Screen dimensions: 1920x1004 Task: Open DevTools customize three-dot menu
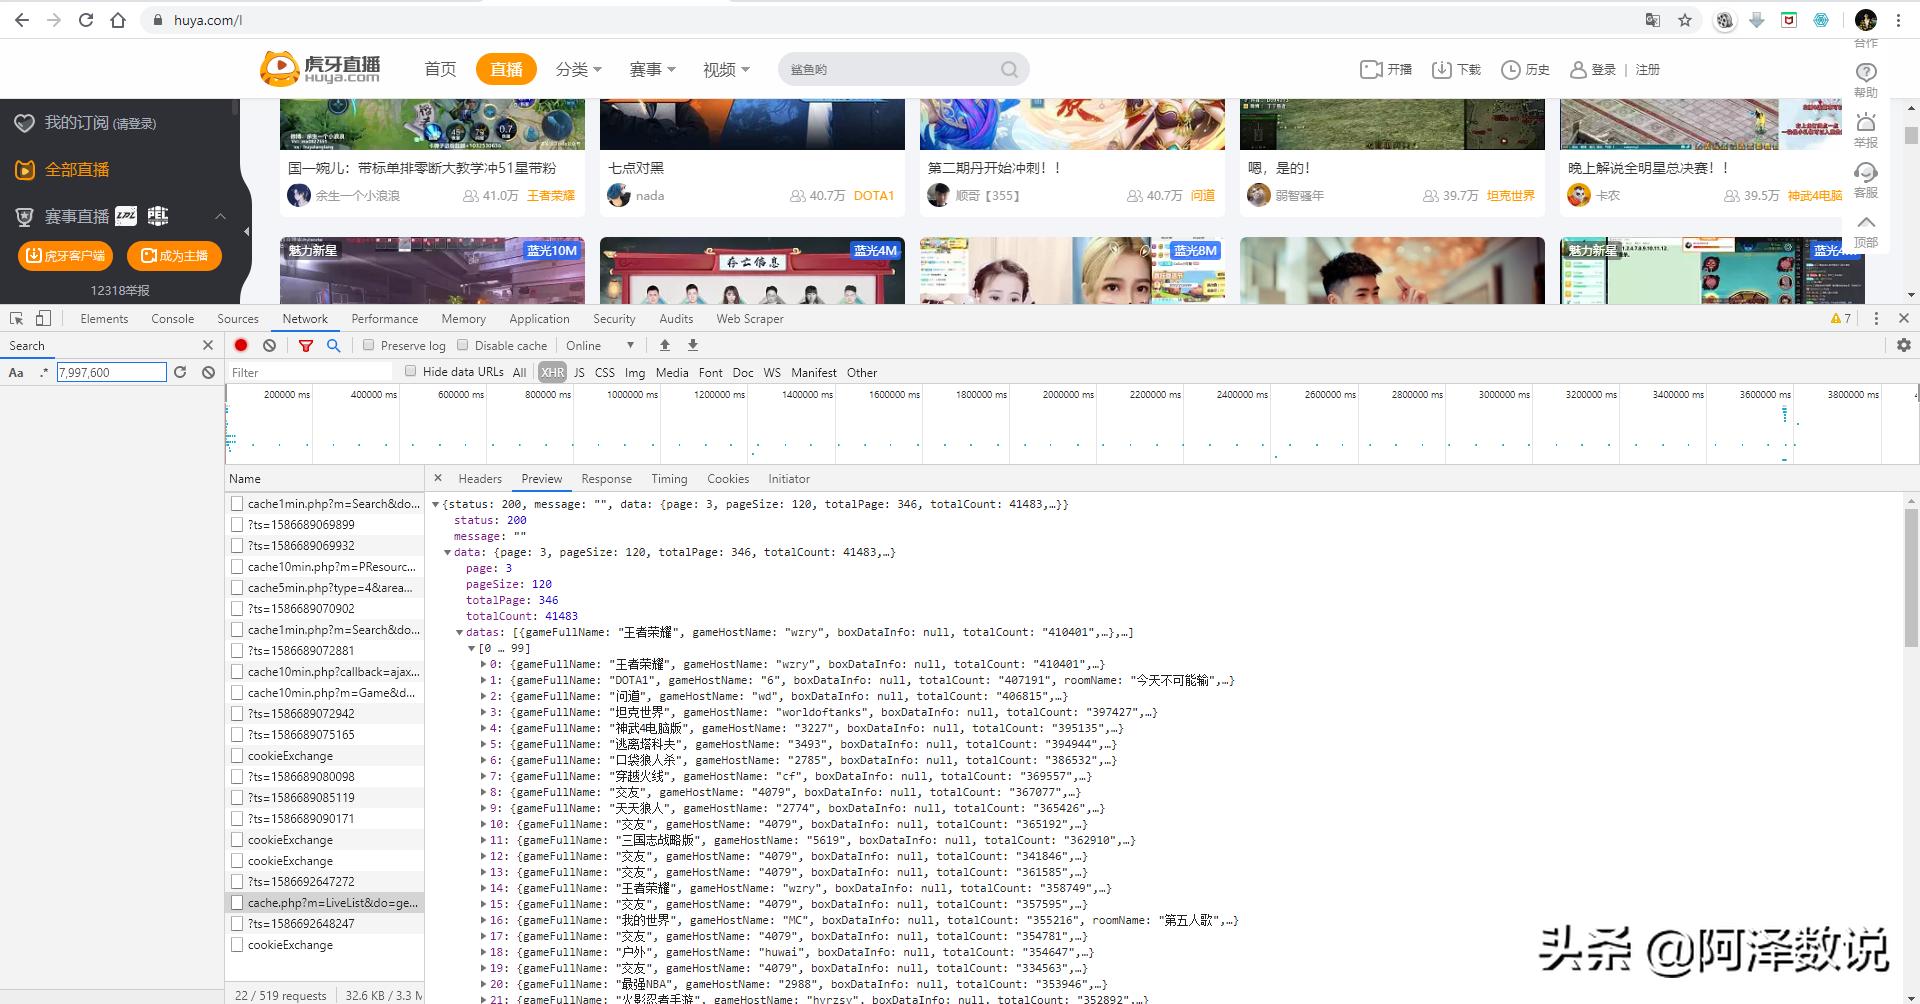coord(1876,318)
